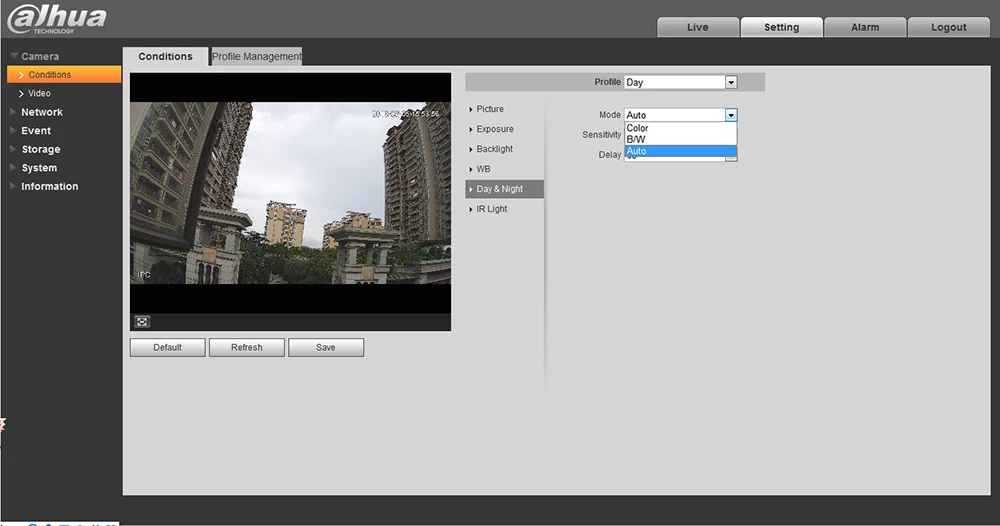Switch to the Conditions tab
Screen dimensions: 1000x526
pos(165,56)
